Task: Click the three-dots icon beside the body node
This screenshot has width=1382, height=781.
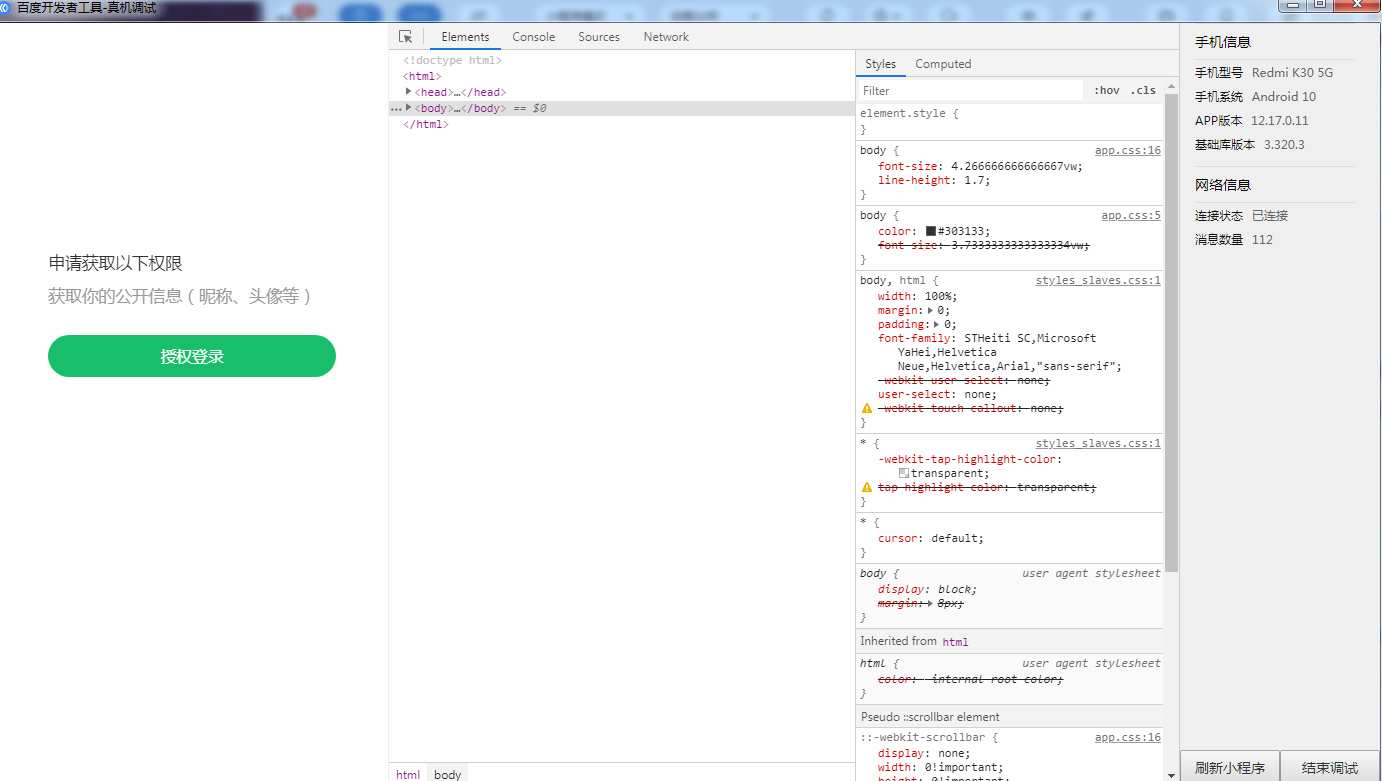Action: point(396,108)
